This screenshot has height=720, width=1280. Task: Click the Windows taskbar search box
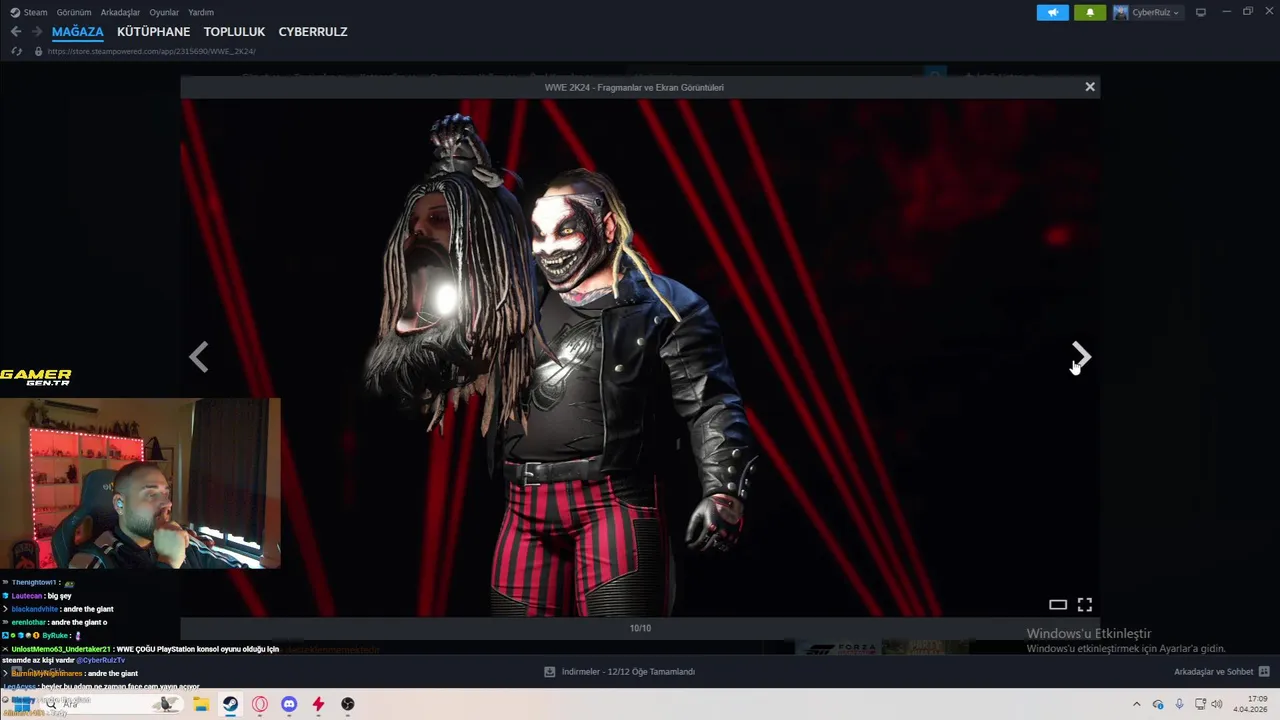tap(110, 704)
